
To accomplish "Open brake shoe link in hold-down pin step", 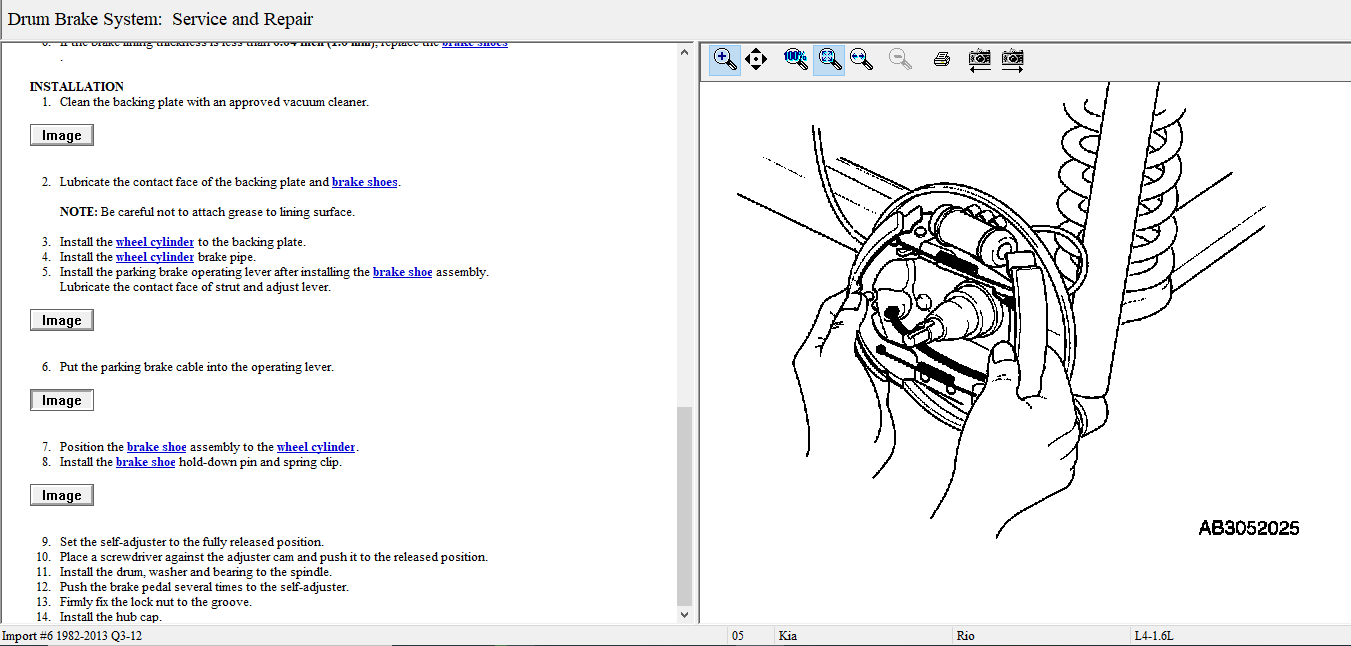I will [x=145, y=462].
